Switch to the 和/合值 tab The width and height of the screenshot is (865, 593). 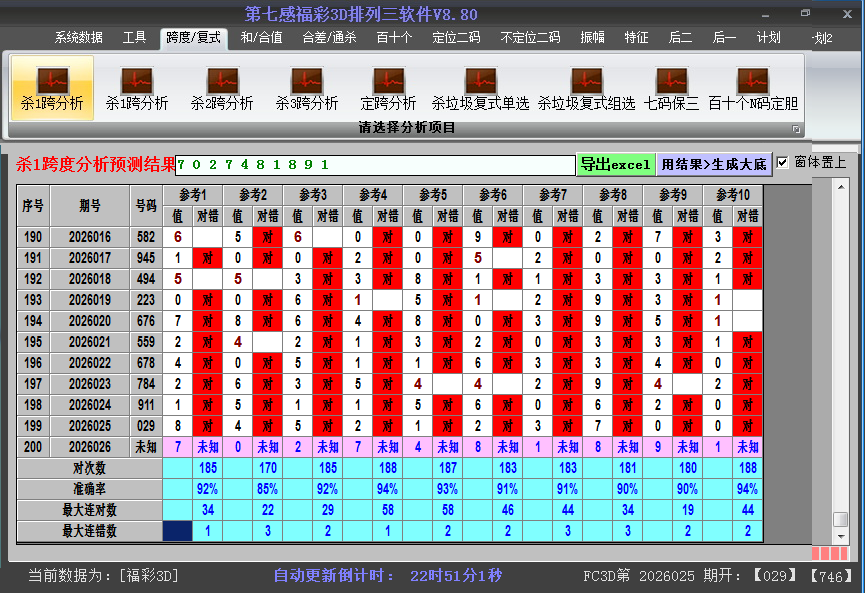pos(261,38)
